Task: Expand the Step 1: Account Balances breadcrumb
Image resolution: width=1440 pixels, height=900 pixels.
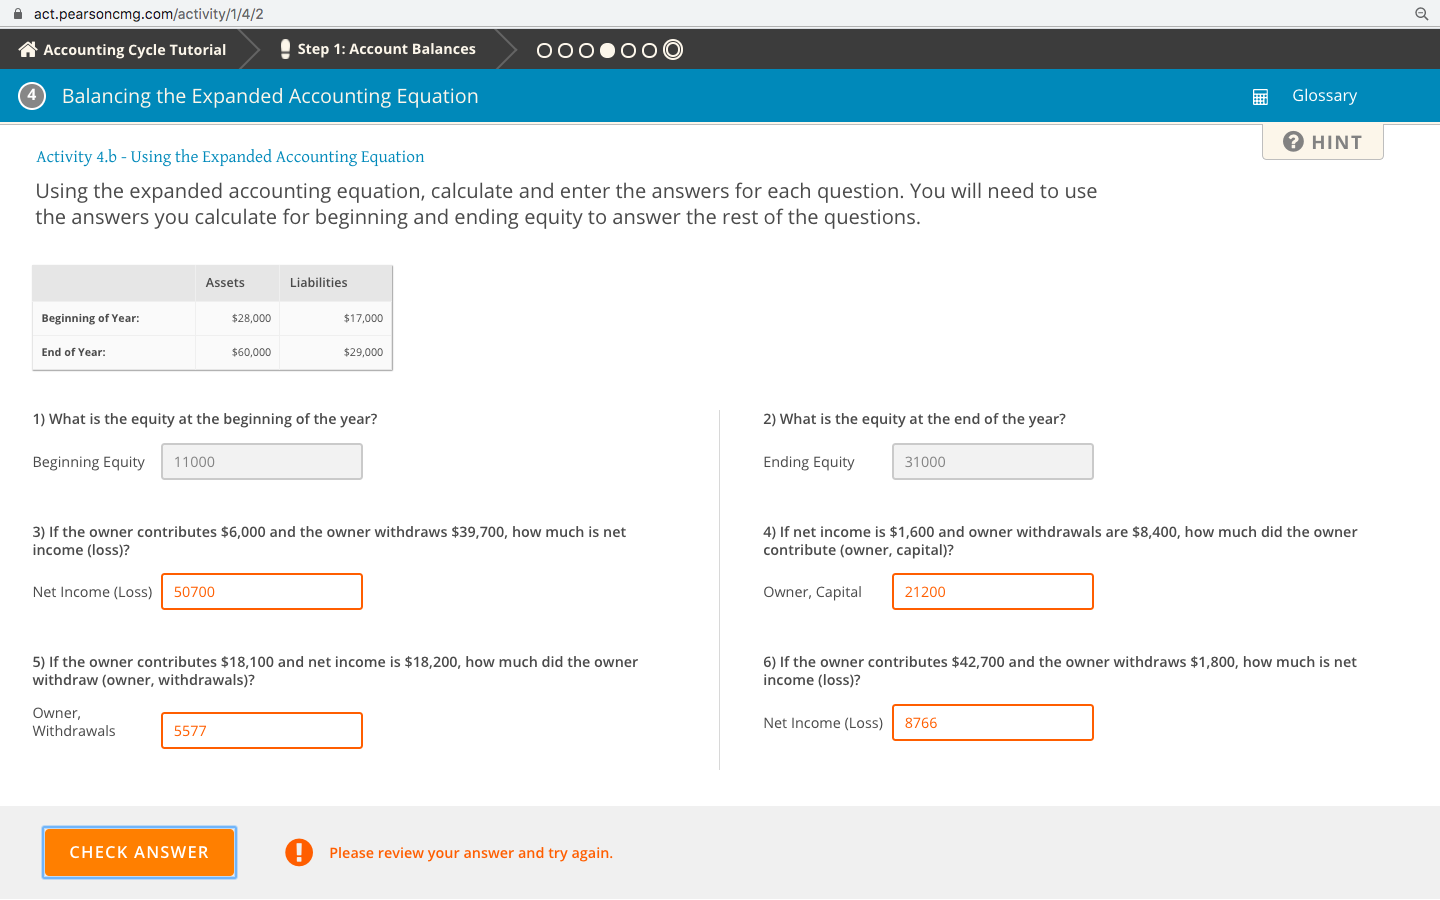Action: (x=385, y=48)
